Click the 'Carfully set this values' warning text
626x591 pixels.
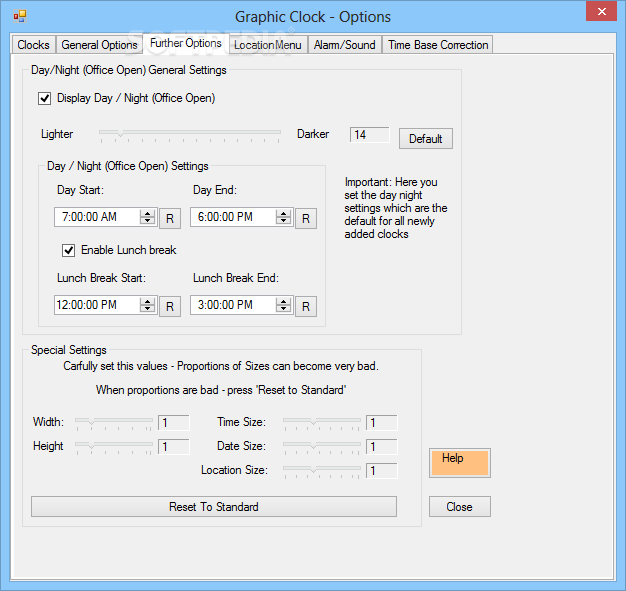click(221, 366)
